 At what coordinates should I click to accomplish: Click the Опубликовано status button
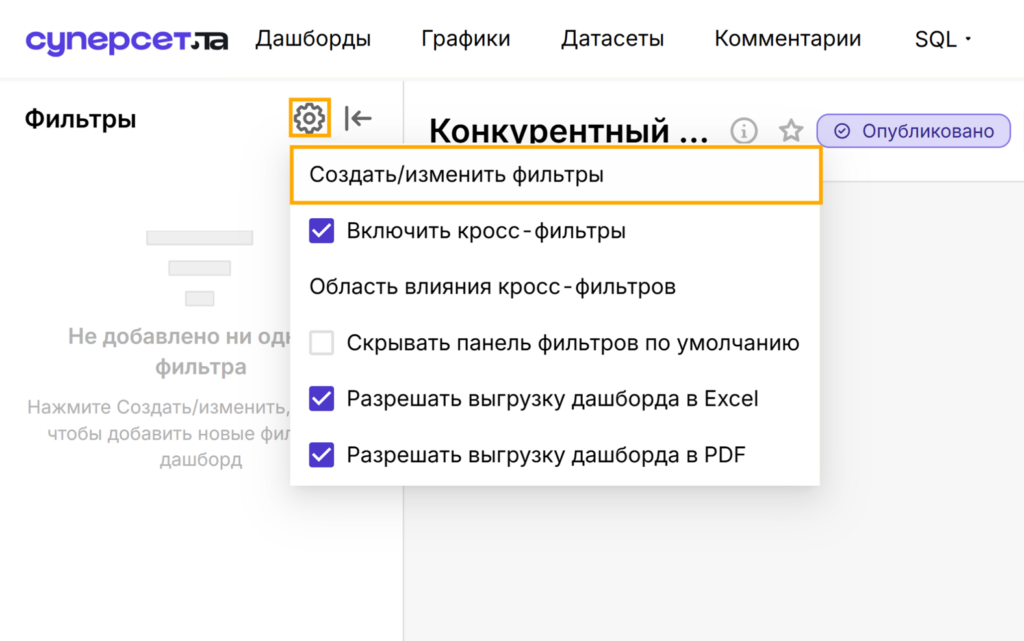click(x=914, y=131)
